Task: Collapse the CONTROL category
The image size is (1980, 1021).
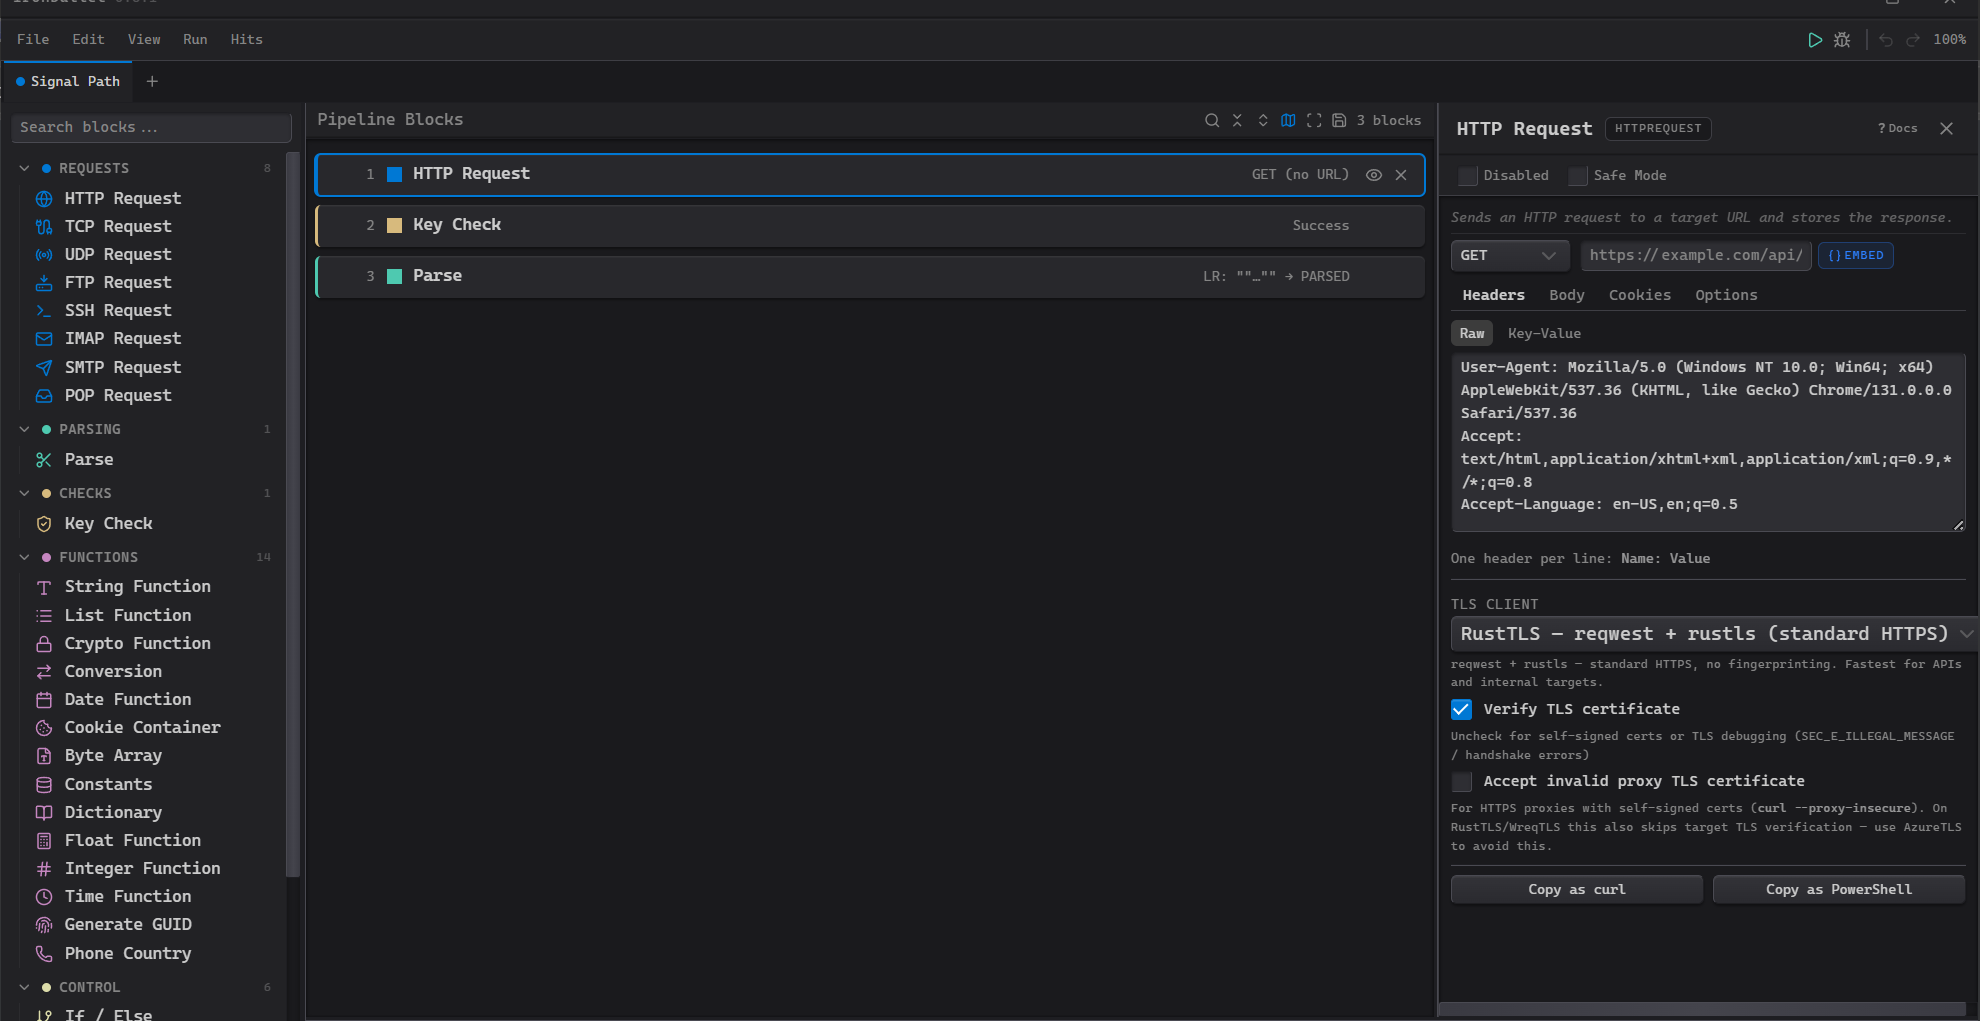Action: coord(24,987)
